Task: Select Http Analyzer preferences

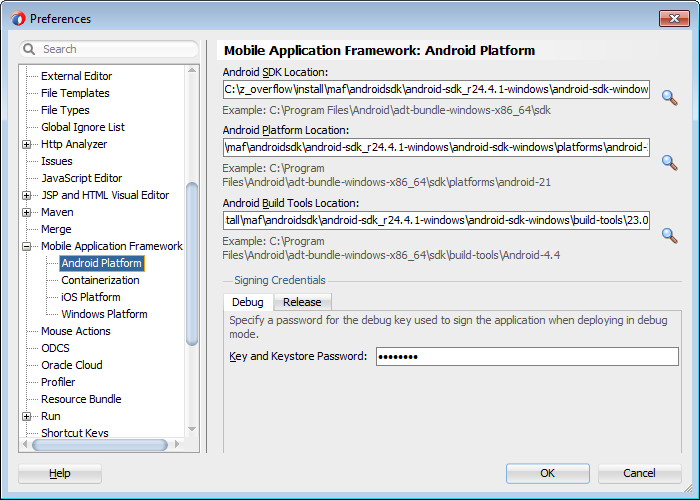Action: (74, 144)
